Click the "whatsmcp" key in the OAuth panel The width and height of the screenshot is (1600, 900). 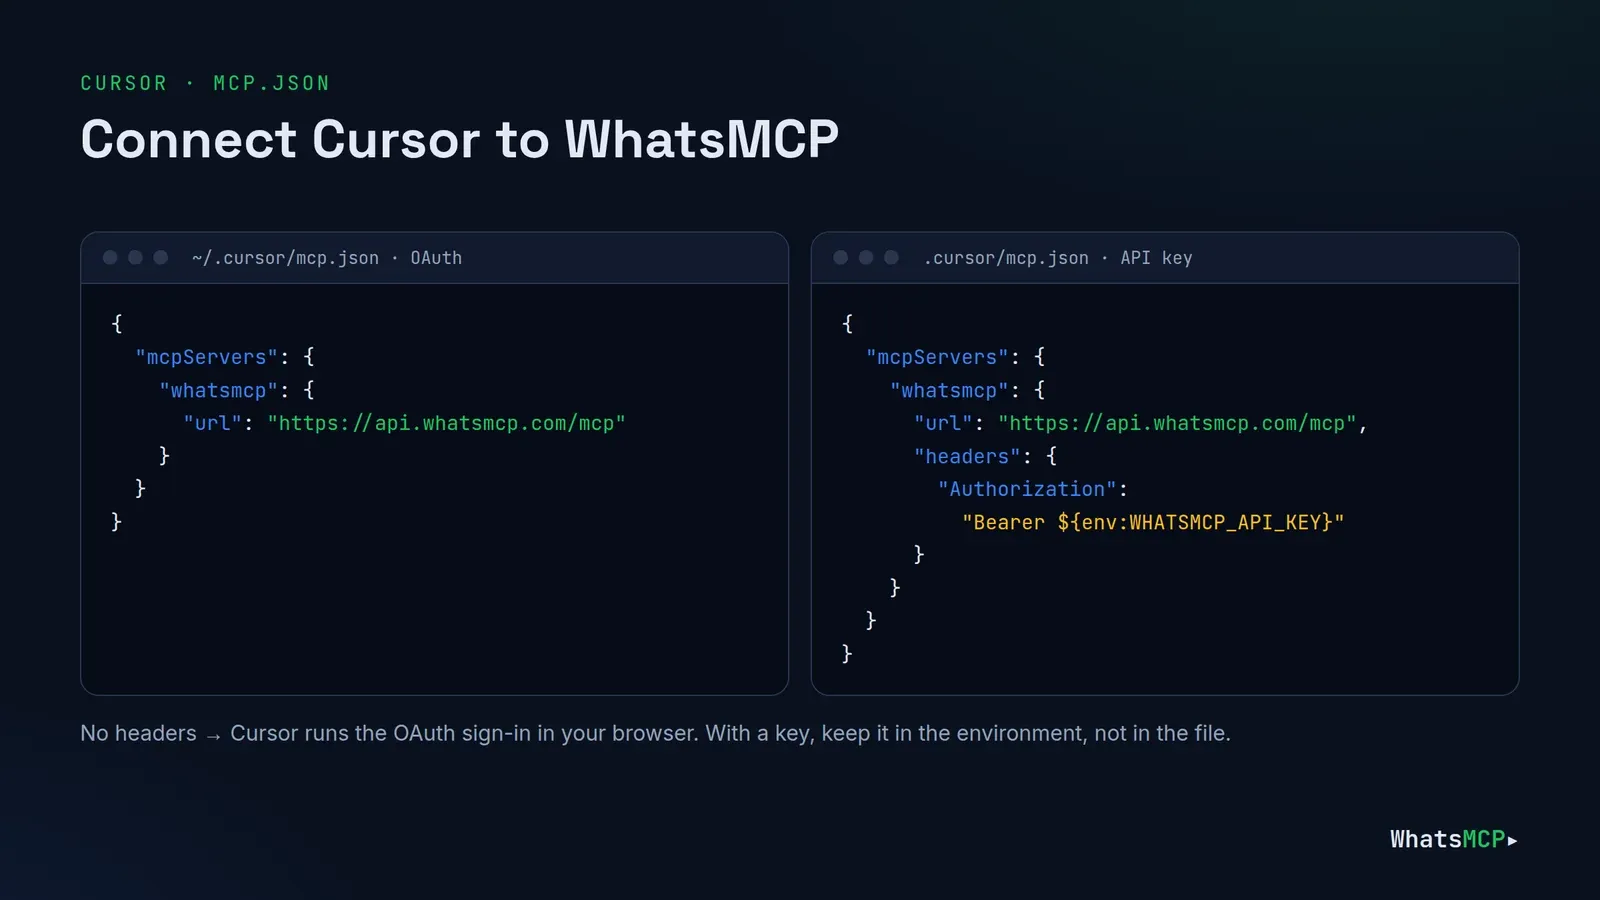[219, 390]
